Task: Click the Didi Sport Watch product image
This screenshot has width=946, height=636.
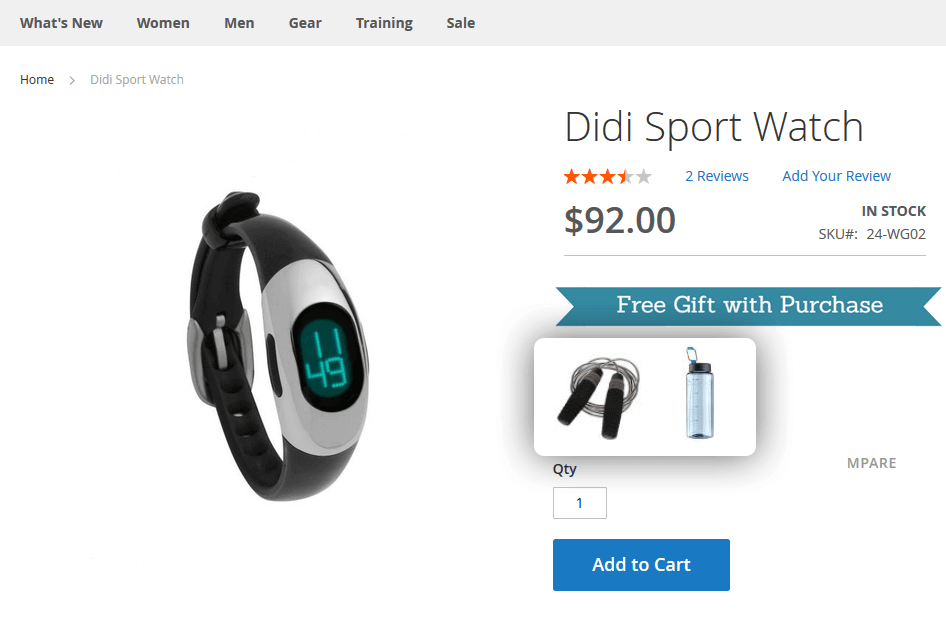Action: (278, 346)
